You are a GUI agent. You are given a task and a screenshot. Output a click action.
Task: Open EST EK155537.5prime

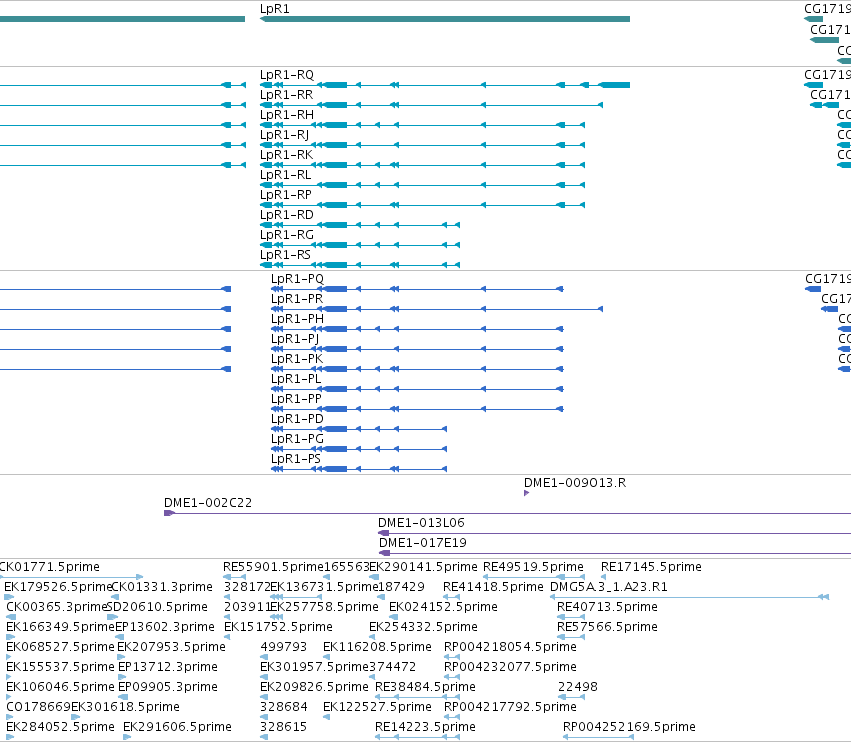point(60,667)
